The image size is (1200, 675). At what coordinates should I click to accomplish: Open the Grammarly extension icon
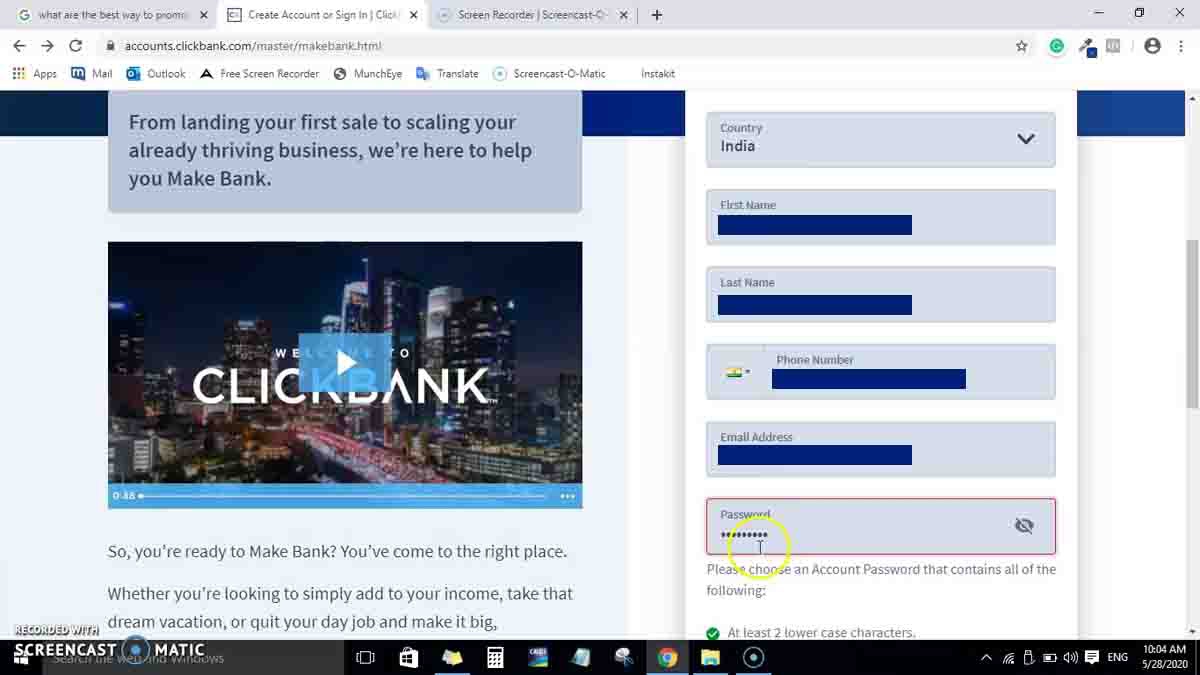[x=1057, y=46]
